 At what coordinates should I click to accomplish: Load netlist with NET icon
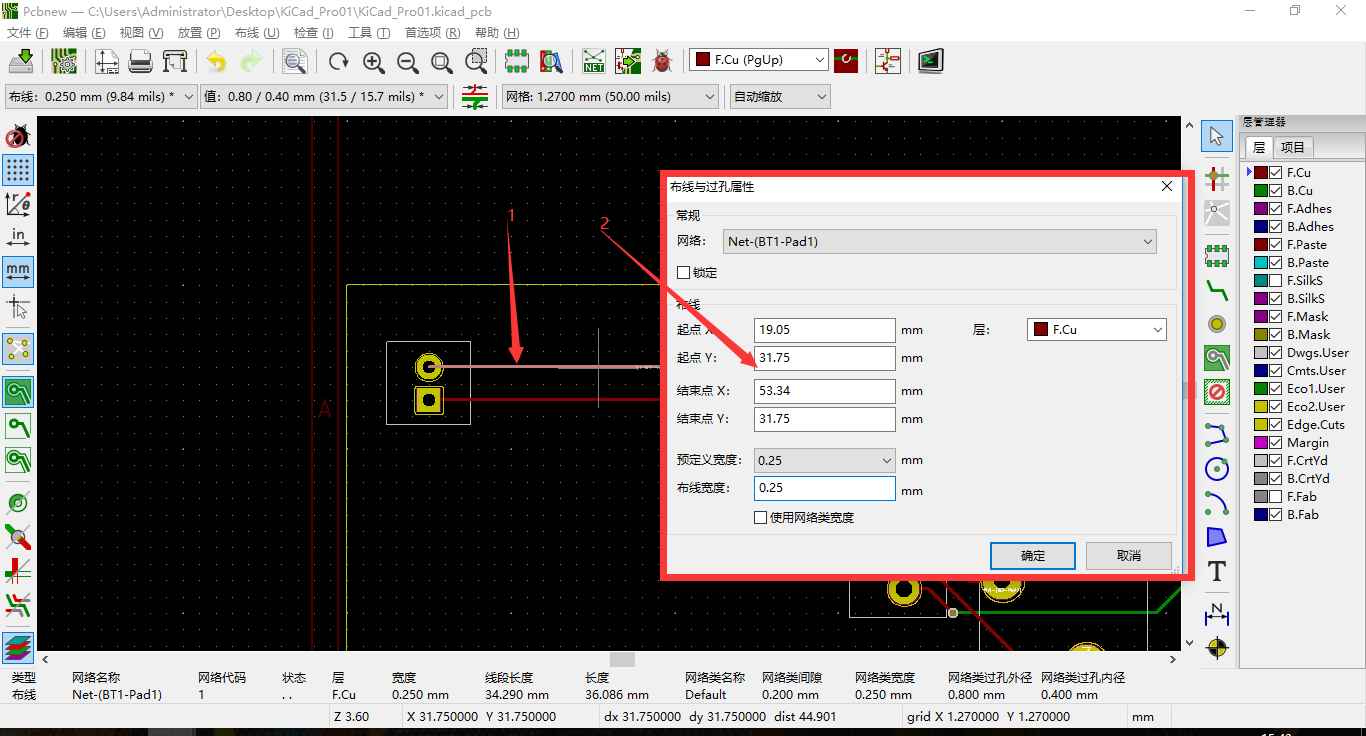pyautogui.click(x=594, y=62)
